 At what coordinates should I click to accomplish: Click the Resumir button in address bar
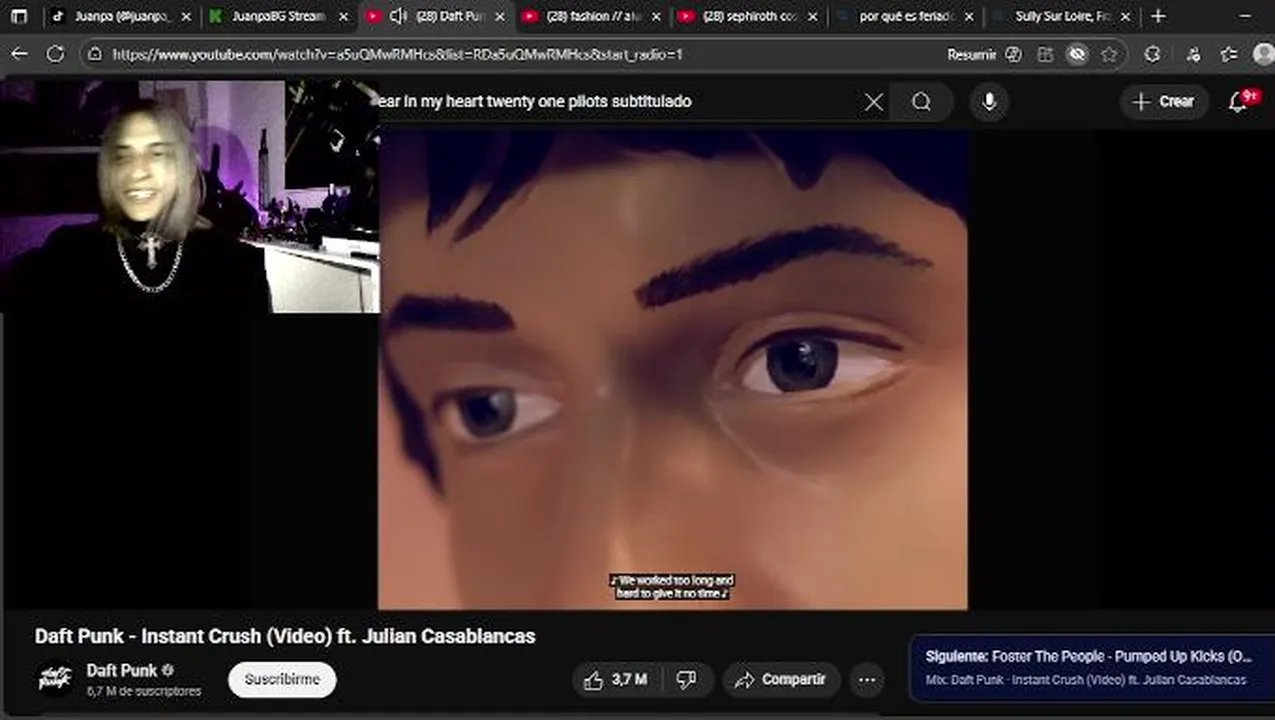coord(971,54)
